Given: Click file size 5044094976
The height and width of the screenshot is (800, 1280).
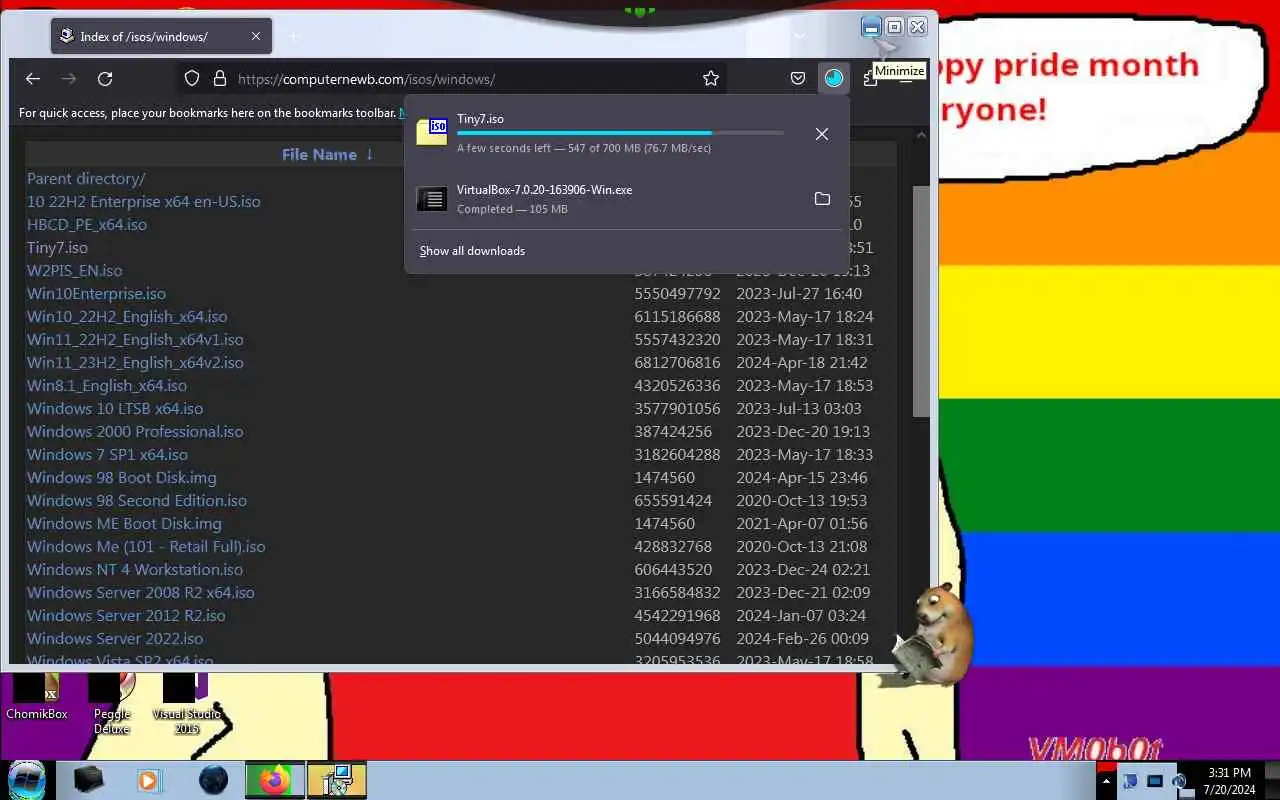Looking at the screenshot, I should [x=677, y=638].
